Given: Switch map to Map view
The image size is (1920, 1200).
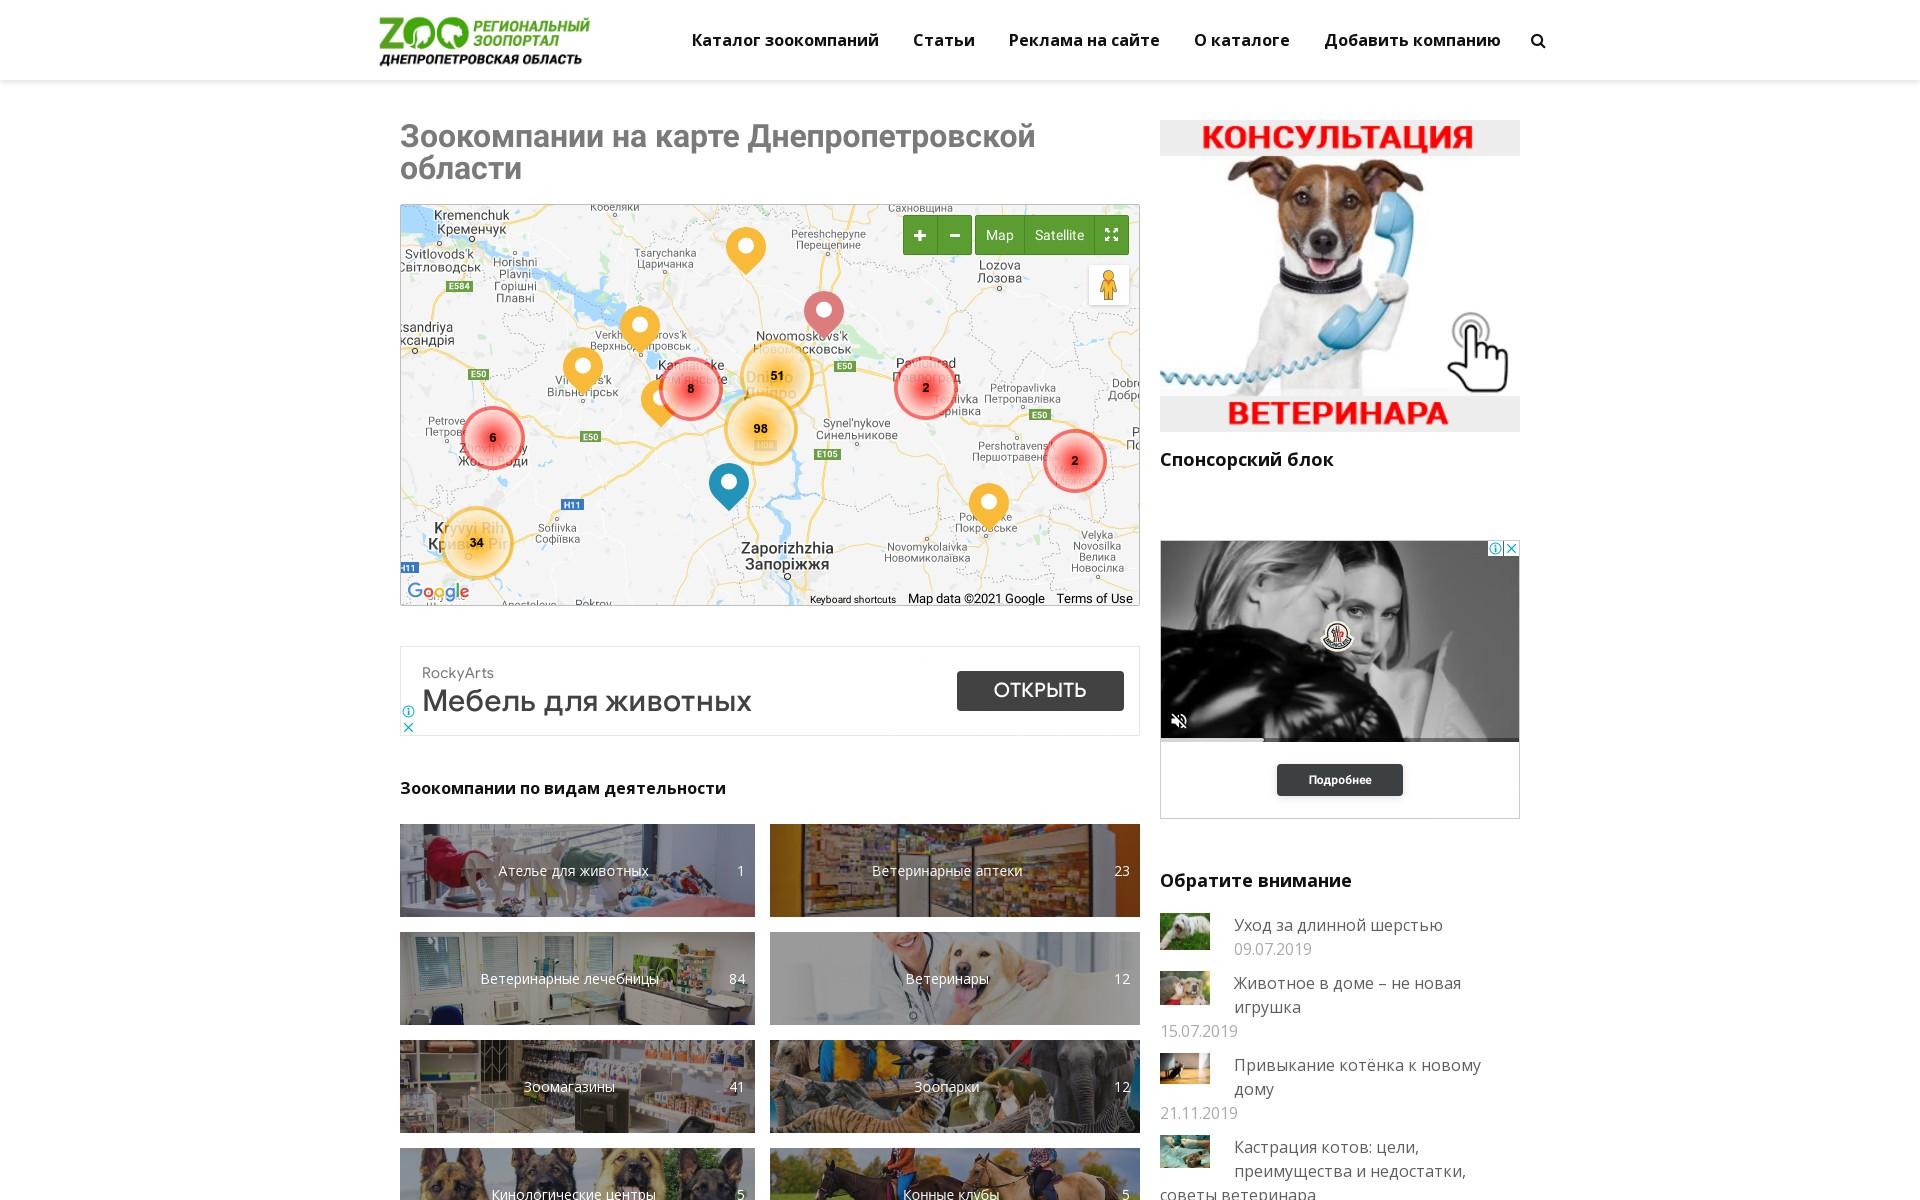Looking at the screenshot, I should pyautogui.click(x=999, y=235).
